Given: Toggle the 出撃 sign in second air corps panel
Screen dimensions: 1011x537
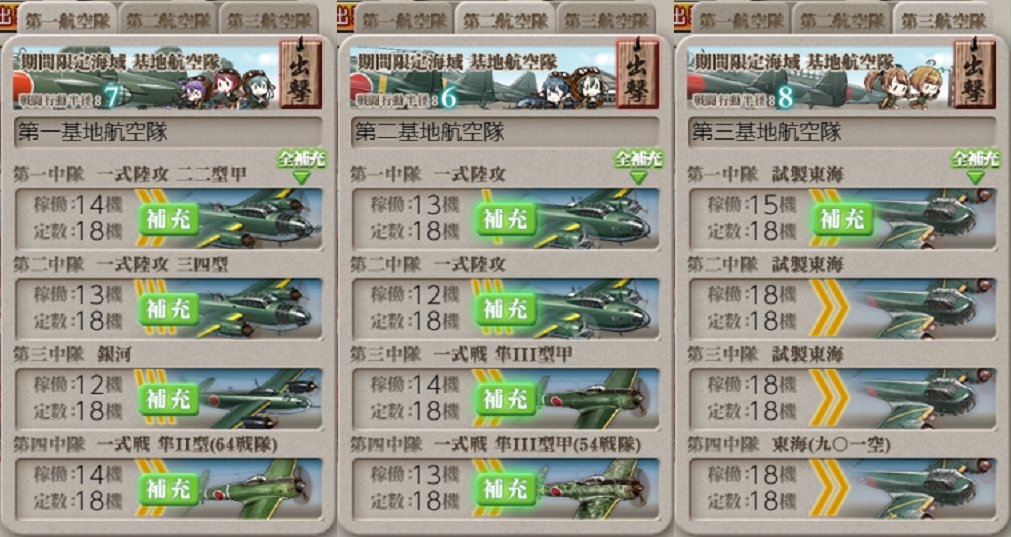Looking at the screenshot, I should (x=638, y=73).
